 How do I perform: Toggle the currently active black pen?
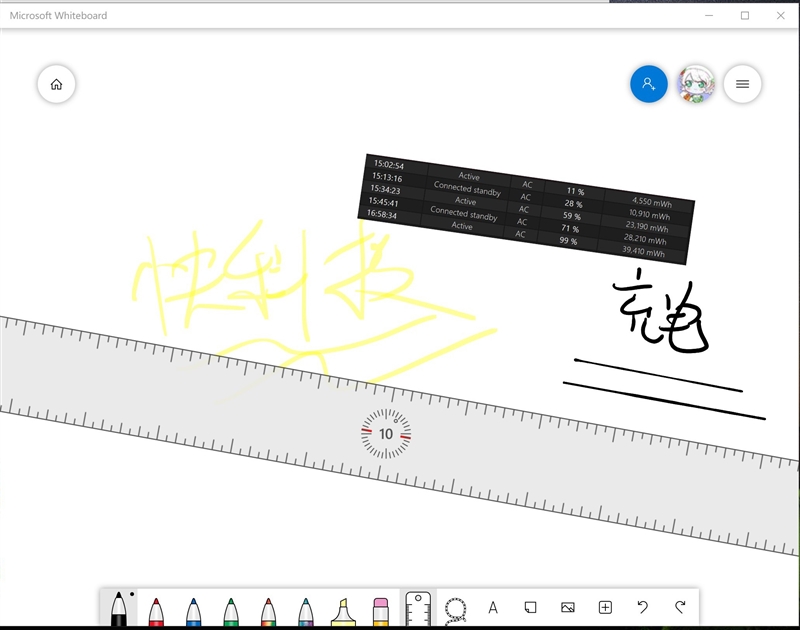pyautogui.click(x=119, y=608)
